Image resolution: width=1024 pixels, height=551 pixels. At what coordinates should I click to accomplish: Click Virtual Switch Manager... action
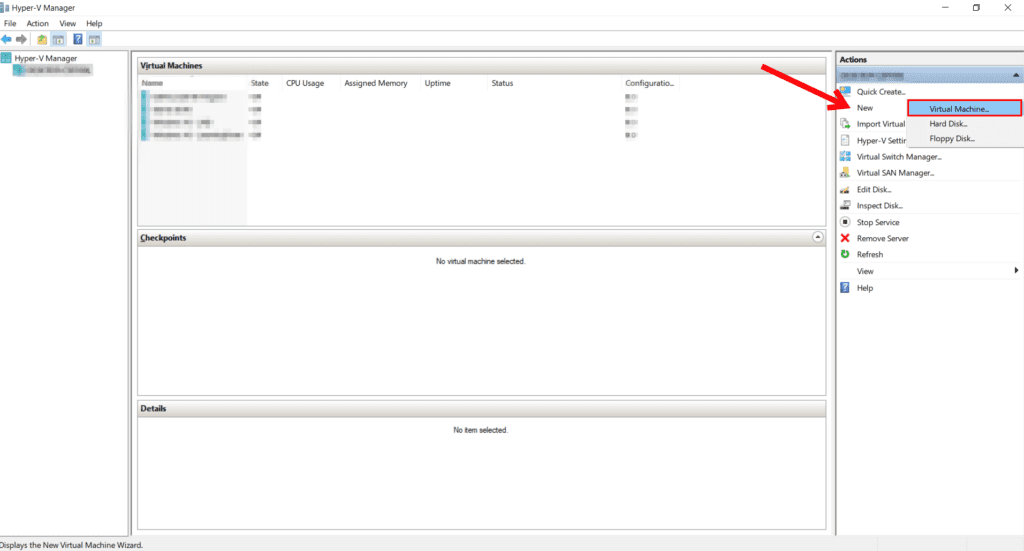pyautogui.click(x=899, y=157)
